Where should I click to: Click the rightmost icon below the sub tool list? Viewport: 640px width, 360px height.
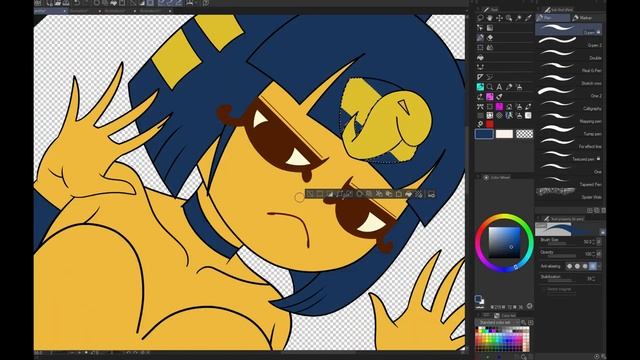point(604,210)
